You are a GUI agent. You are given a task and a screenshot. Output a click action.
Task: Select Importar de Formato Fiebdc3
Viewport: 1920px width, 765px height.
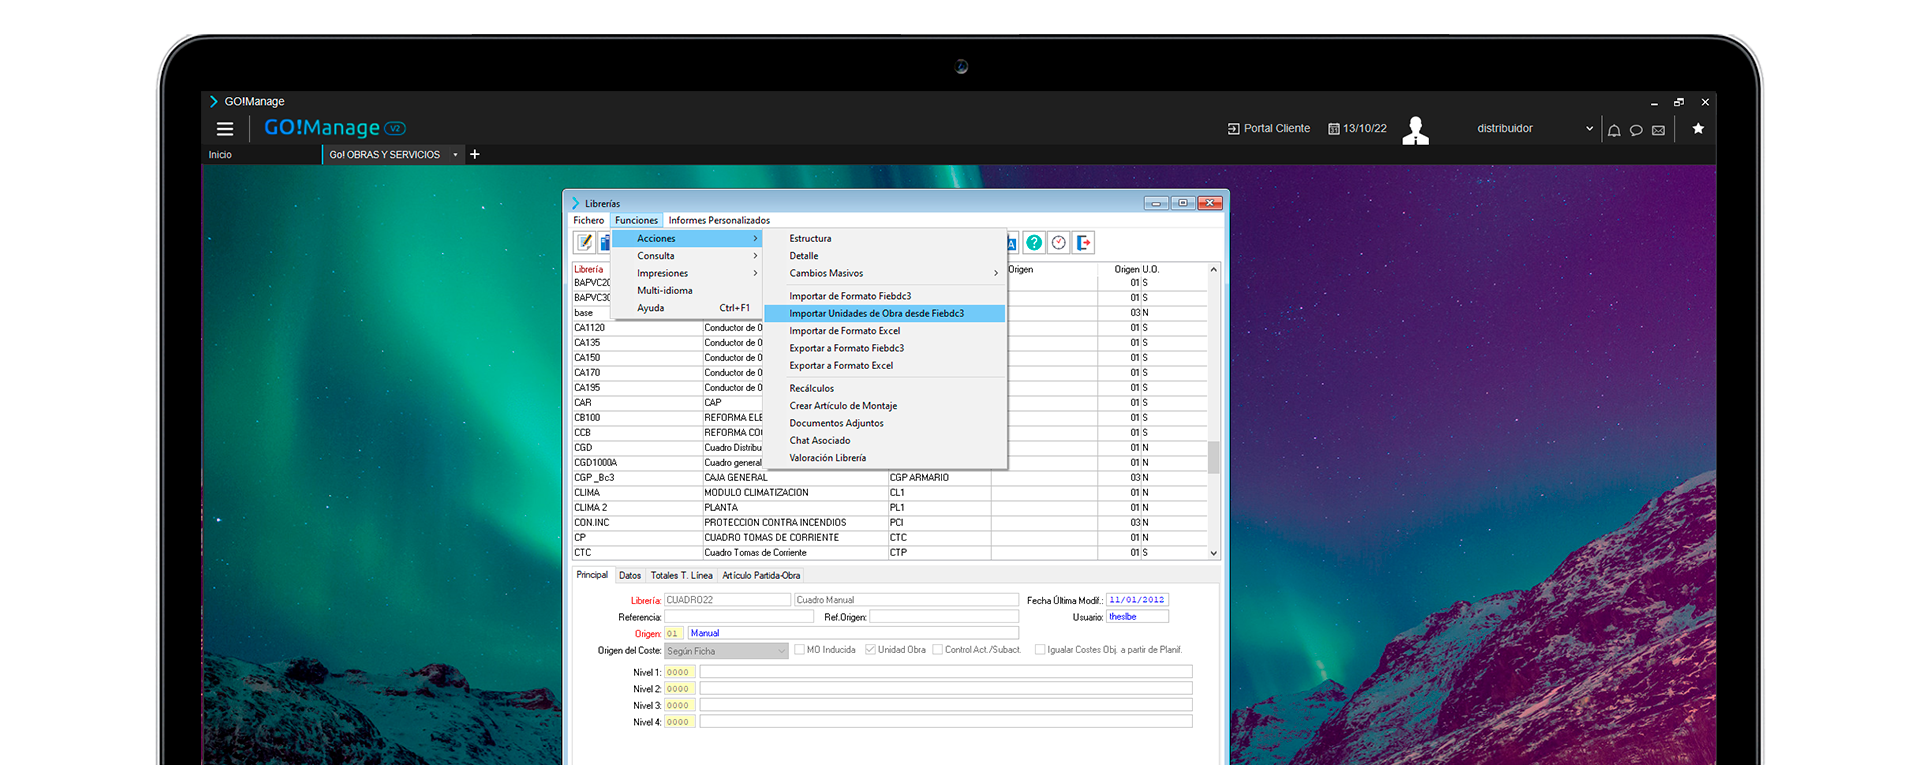885,296
